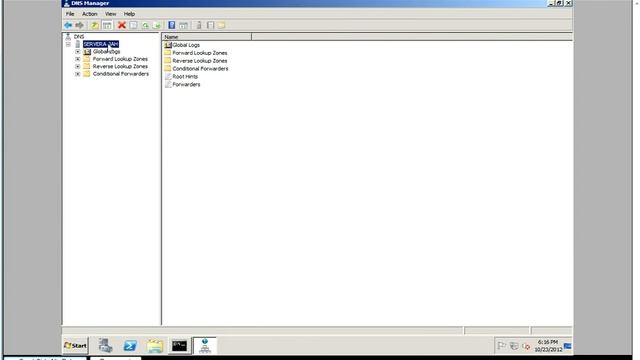Click the Forward arrow in the toolbar
Screen dimensions: 640x360
79,25
